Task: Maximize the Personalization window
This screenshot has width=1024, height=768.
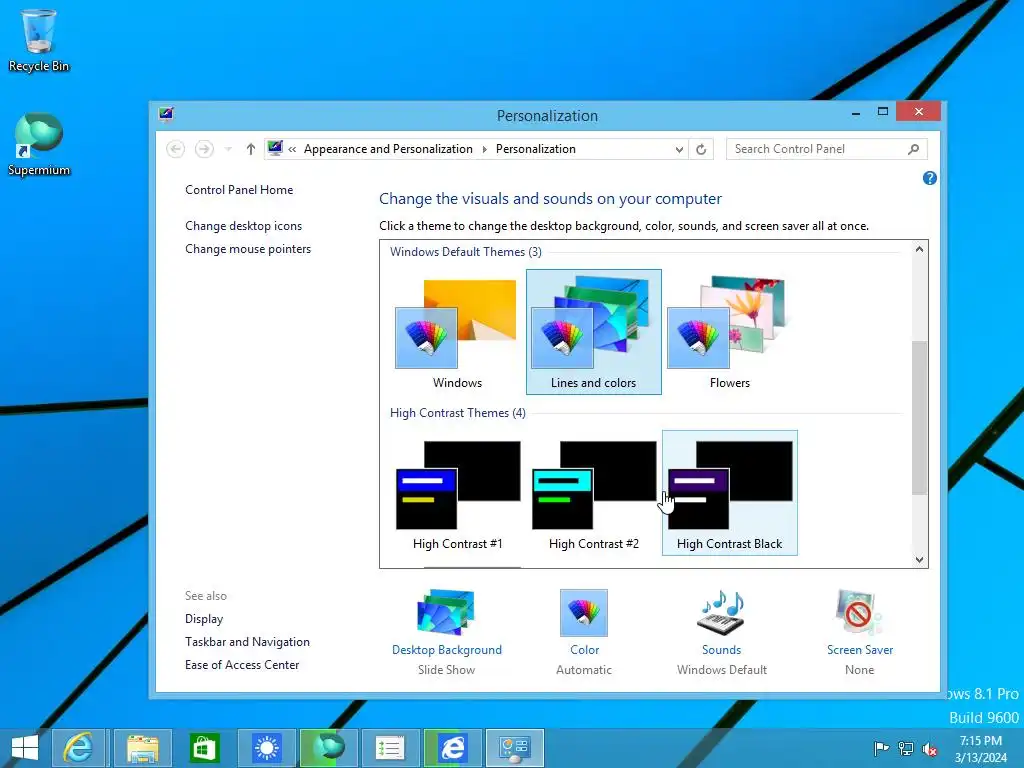Action: coord(882,112)
